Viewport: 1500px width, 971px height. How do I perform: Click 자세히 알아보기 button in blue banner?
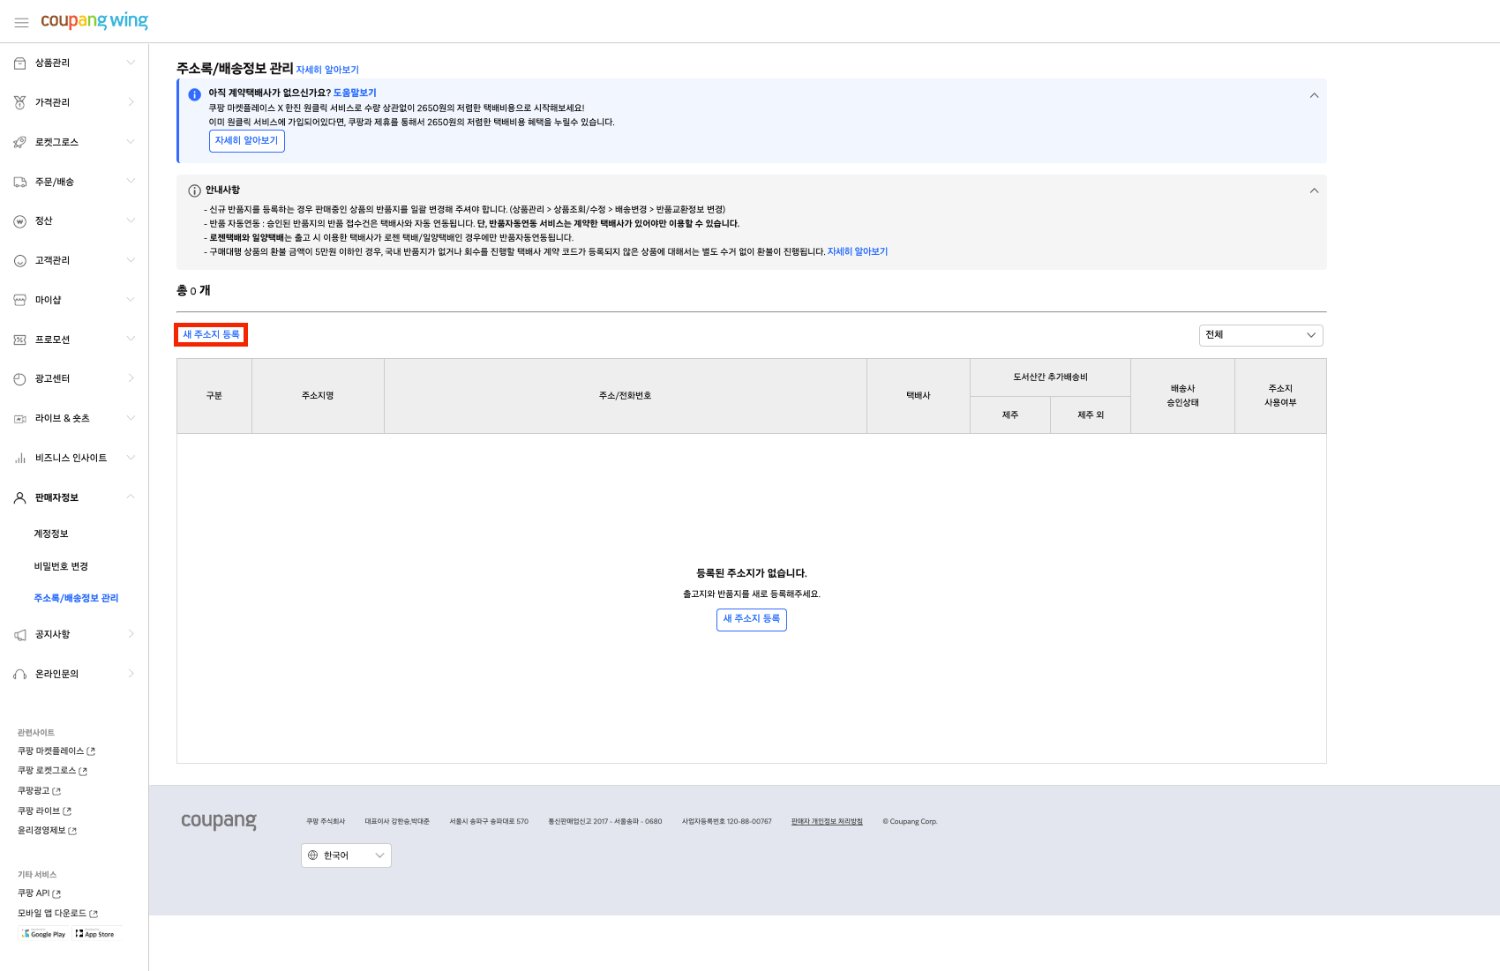tap(247, 141)
